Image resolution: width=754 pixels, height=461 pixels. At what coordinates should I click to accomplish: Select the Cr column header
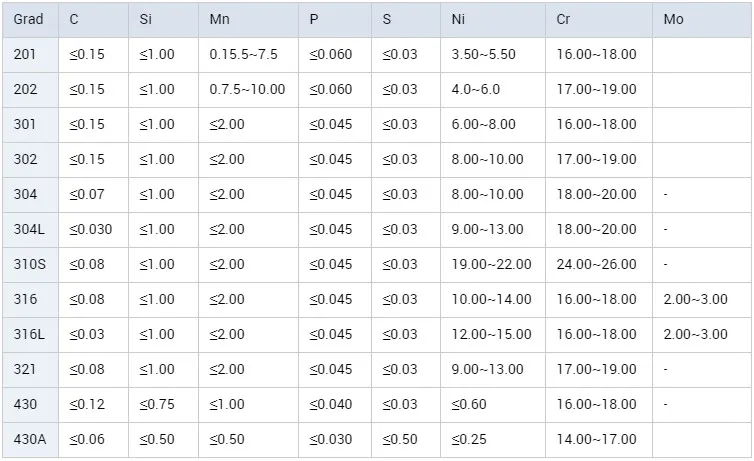point(565,20)
